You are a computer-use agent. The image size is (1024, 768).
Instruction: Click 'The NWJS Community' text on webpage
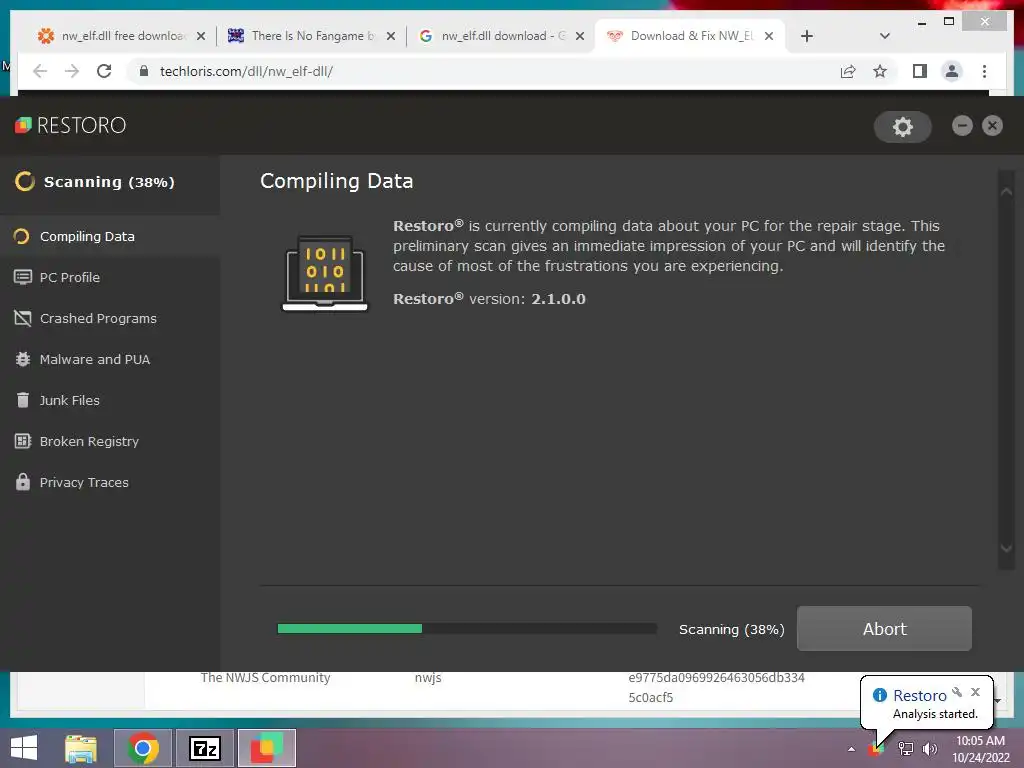pos(265,678)
